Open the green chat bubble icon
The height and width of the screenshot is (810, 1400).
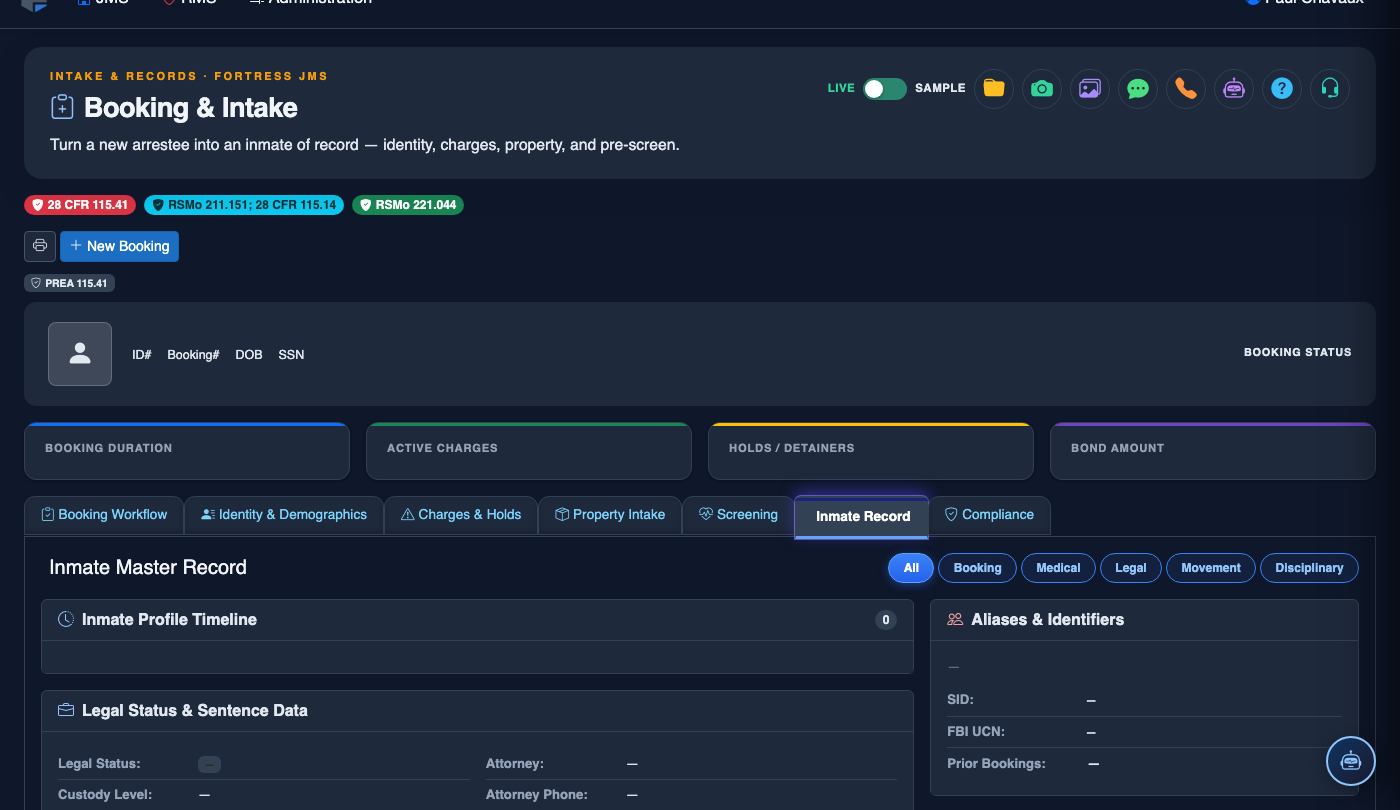(x=1138, y=88)
